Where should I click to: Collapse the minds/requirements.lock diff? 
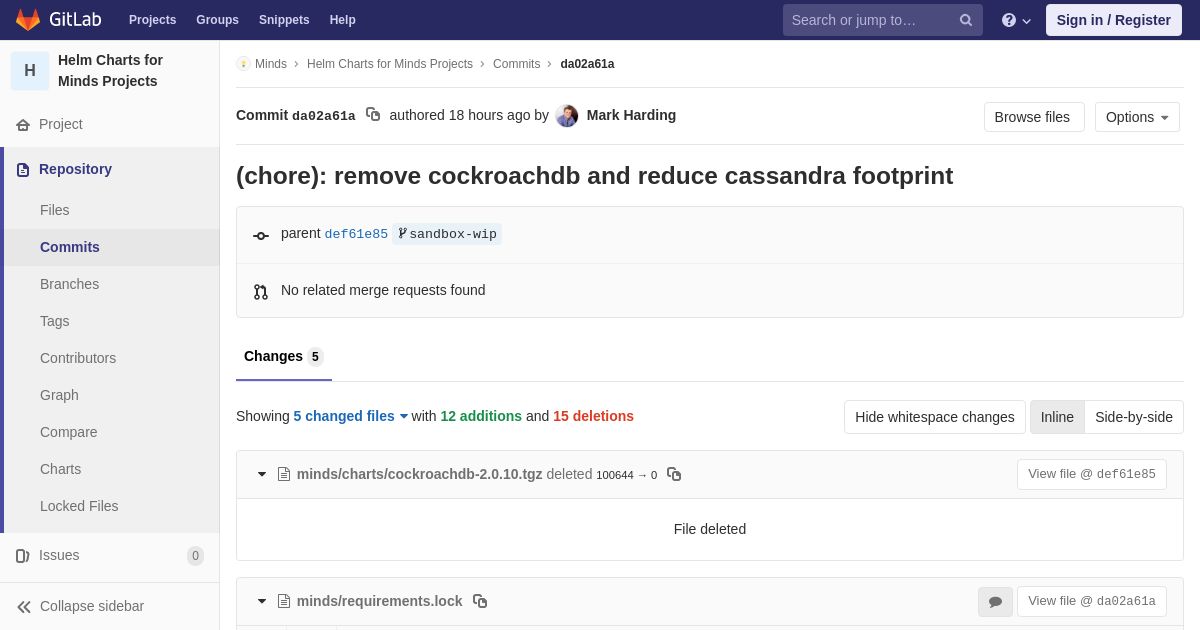(x=262, y=601)
